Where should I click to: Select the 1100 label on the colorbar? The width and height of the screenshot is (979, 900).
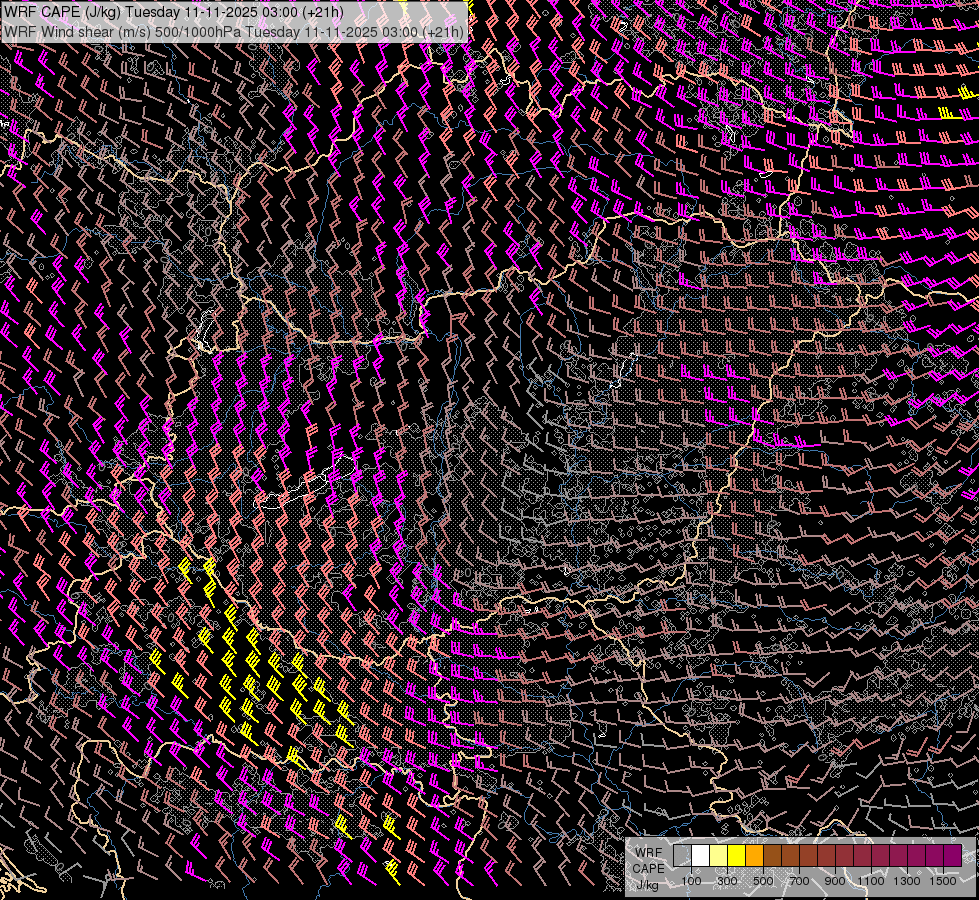click(x=871, y=881)
